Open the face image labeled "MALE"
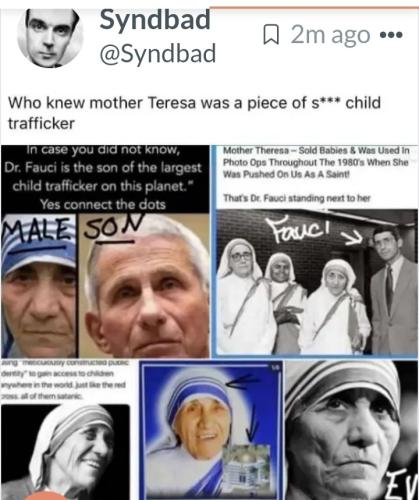Viewport: 419px width, 500px height. coord(39,285)
